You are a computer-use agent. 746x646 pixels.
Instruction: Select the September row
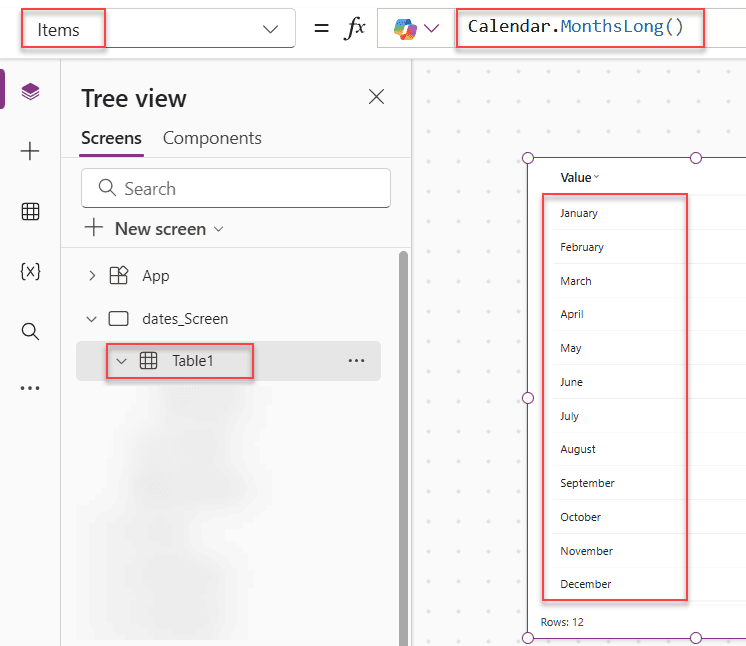point(587,483)
